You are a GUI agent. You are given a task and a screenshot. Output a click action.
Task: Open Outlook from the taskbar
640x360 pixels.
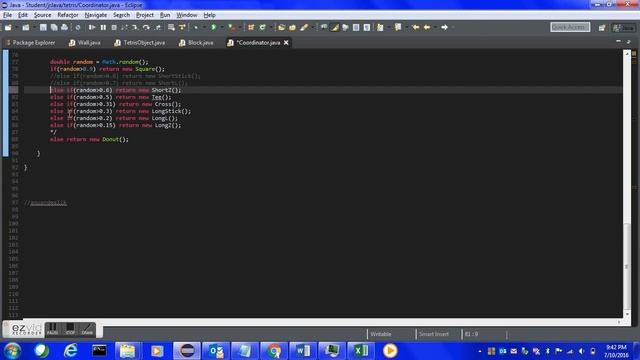pyautogui.click(x=216, y=351)
